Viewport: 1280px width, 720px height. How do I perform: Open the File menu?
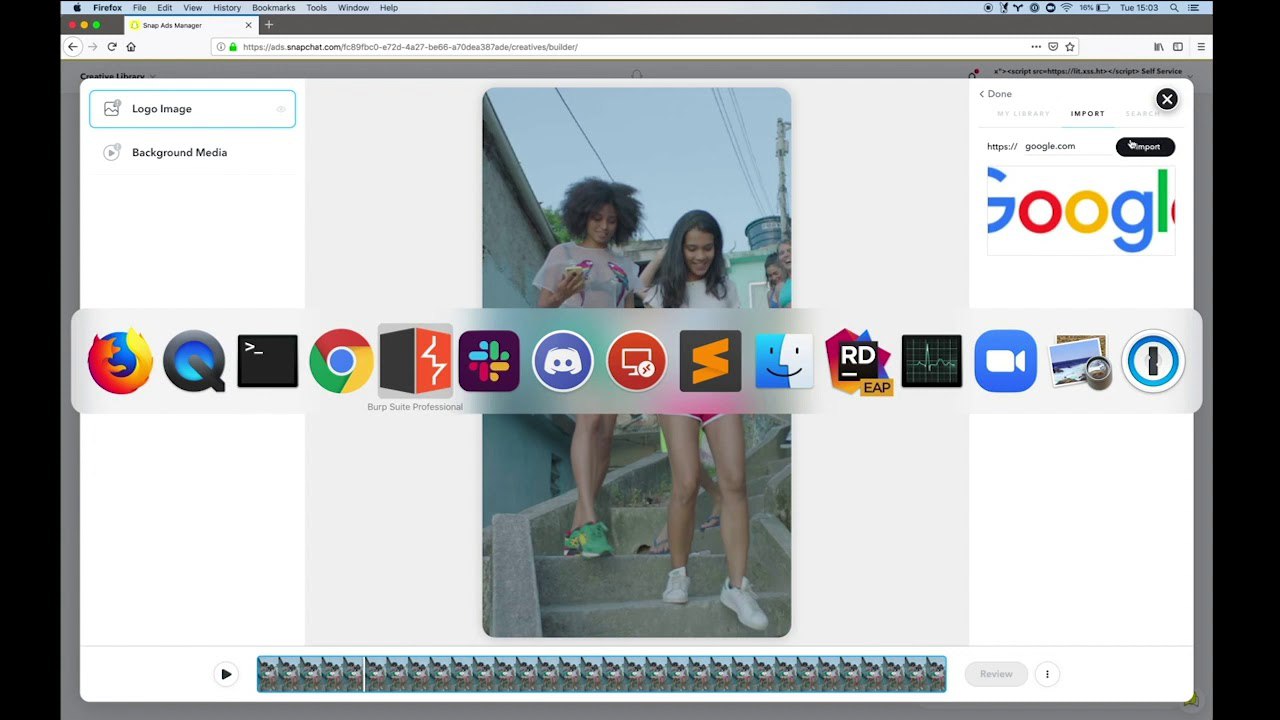[x=140, y=7]
